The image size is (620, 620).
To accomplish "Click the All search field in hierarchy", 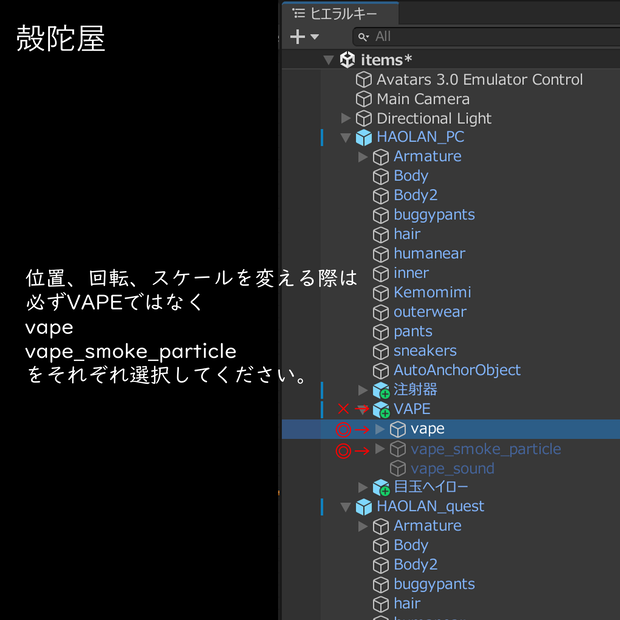I will [x=486, y=37].
